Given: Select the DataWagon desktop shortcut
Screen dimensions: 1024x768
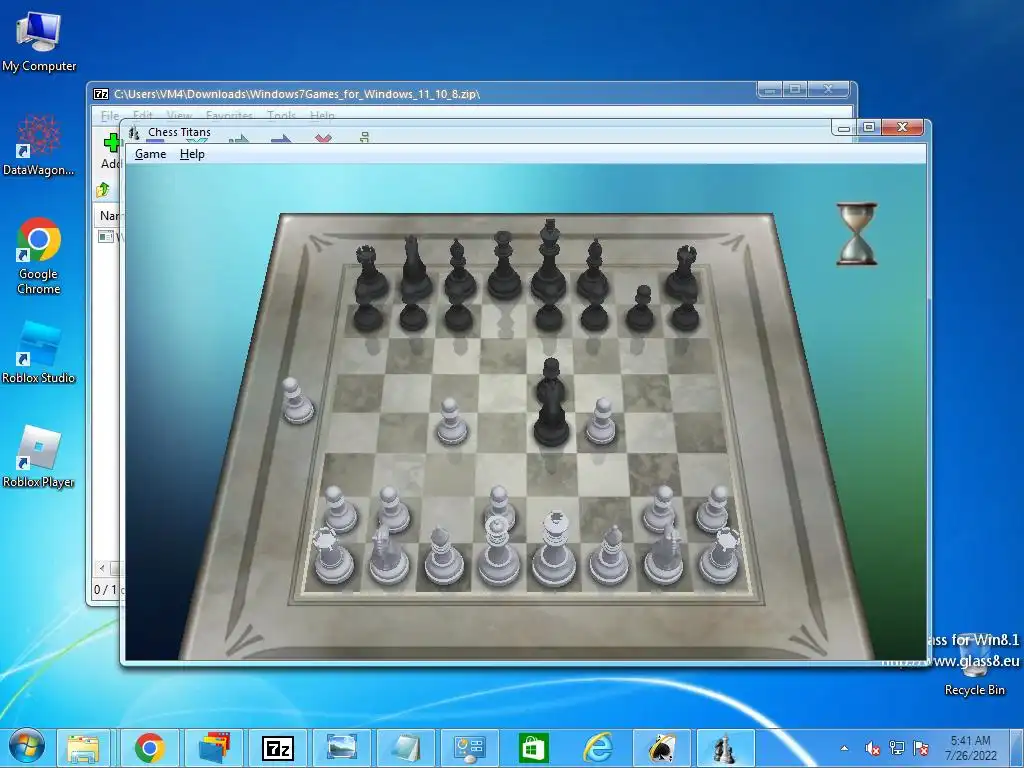Looking at the screenshot, I should coord(39,145).
